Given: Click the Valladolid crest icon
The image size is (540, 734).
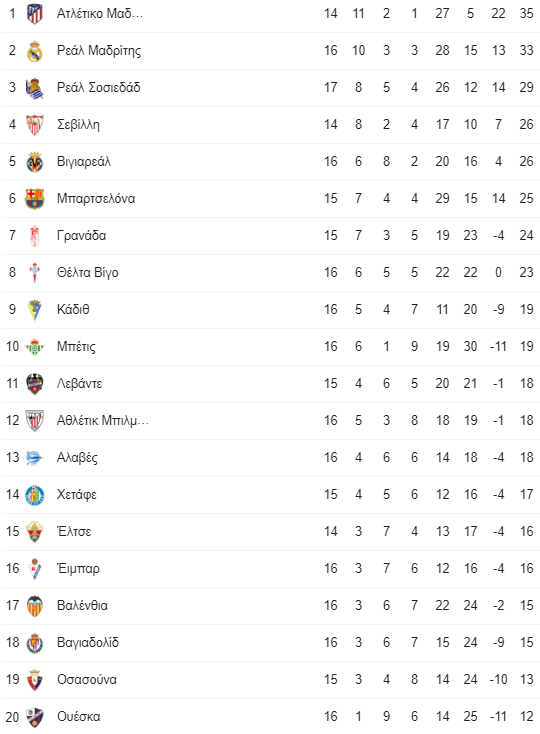Looking at the screenshot, I should pyautogui.click(x=35, y=642).
